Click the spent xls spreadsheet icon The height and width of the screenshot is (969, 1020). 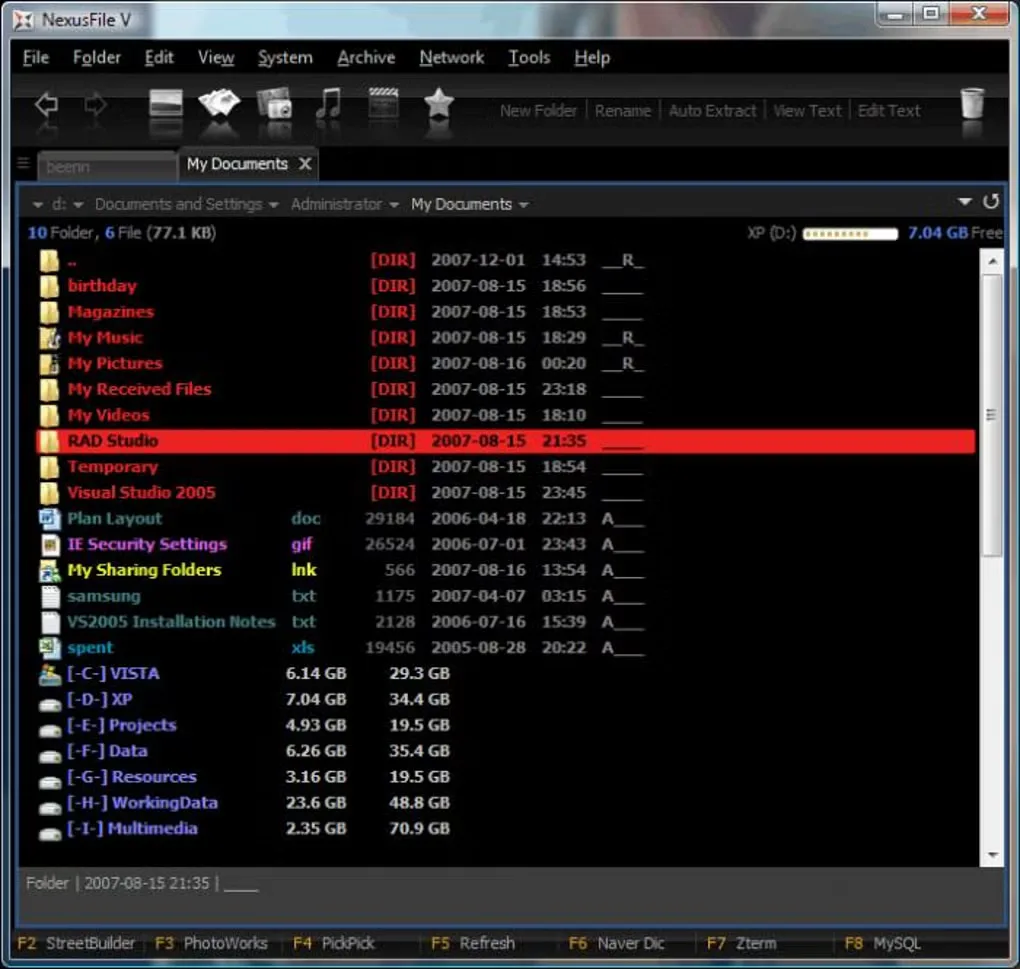(x=49, y=648)
